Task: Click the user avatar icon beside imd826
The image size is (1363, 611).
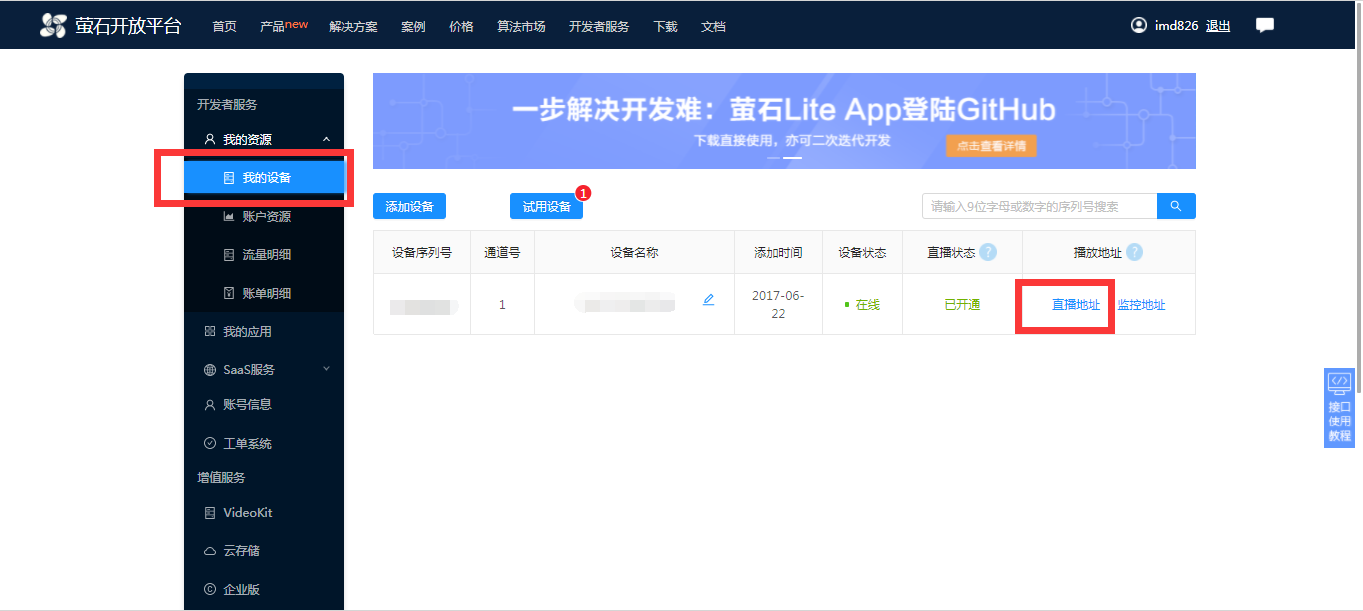Action: point(1139,25)
